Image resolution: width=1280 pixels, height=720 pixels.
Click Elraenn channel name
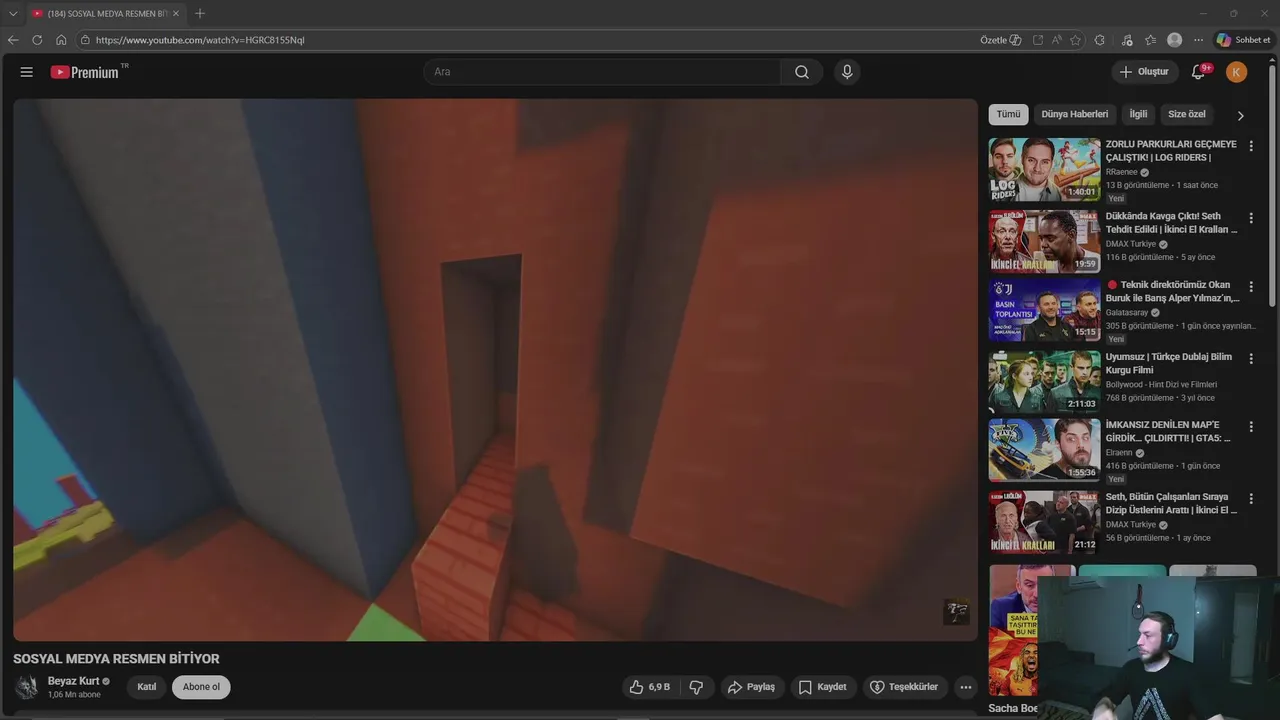1118,452
